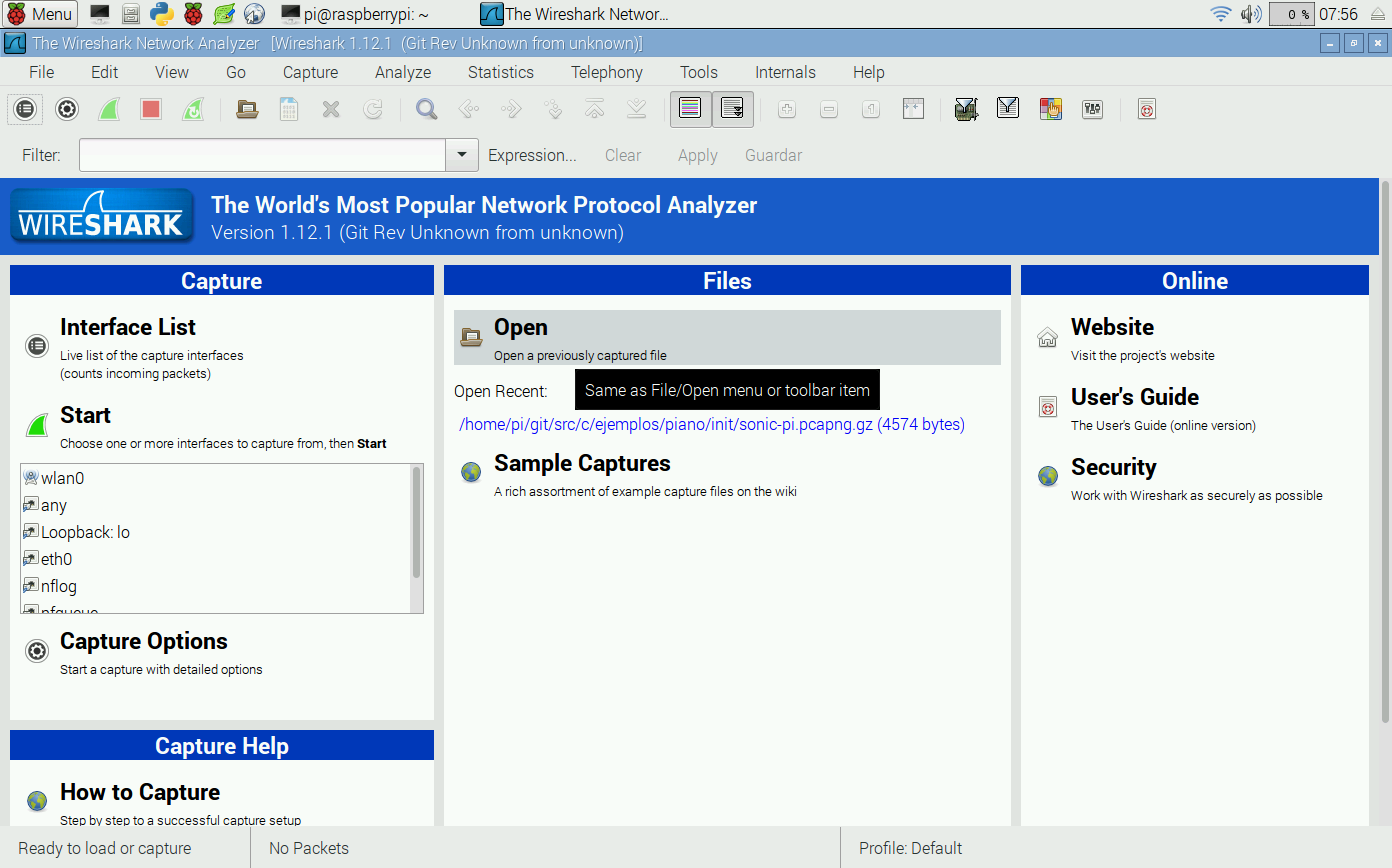Open the Statistics menu
Viewport: 1392px width, 868px height.
pyautogui.click(x=500, y=72)
